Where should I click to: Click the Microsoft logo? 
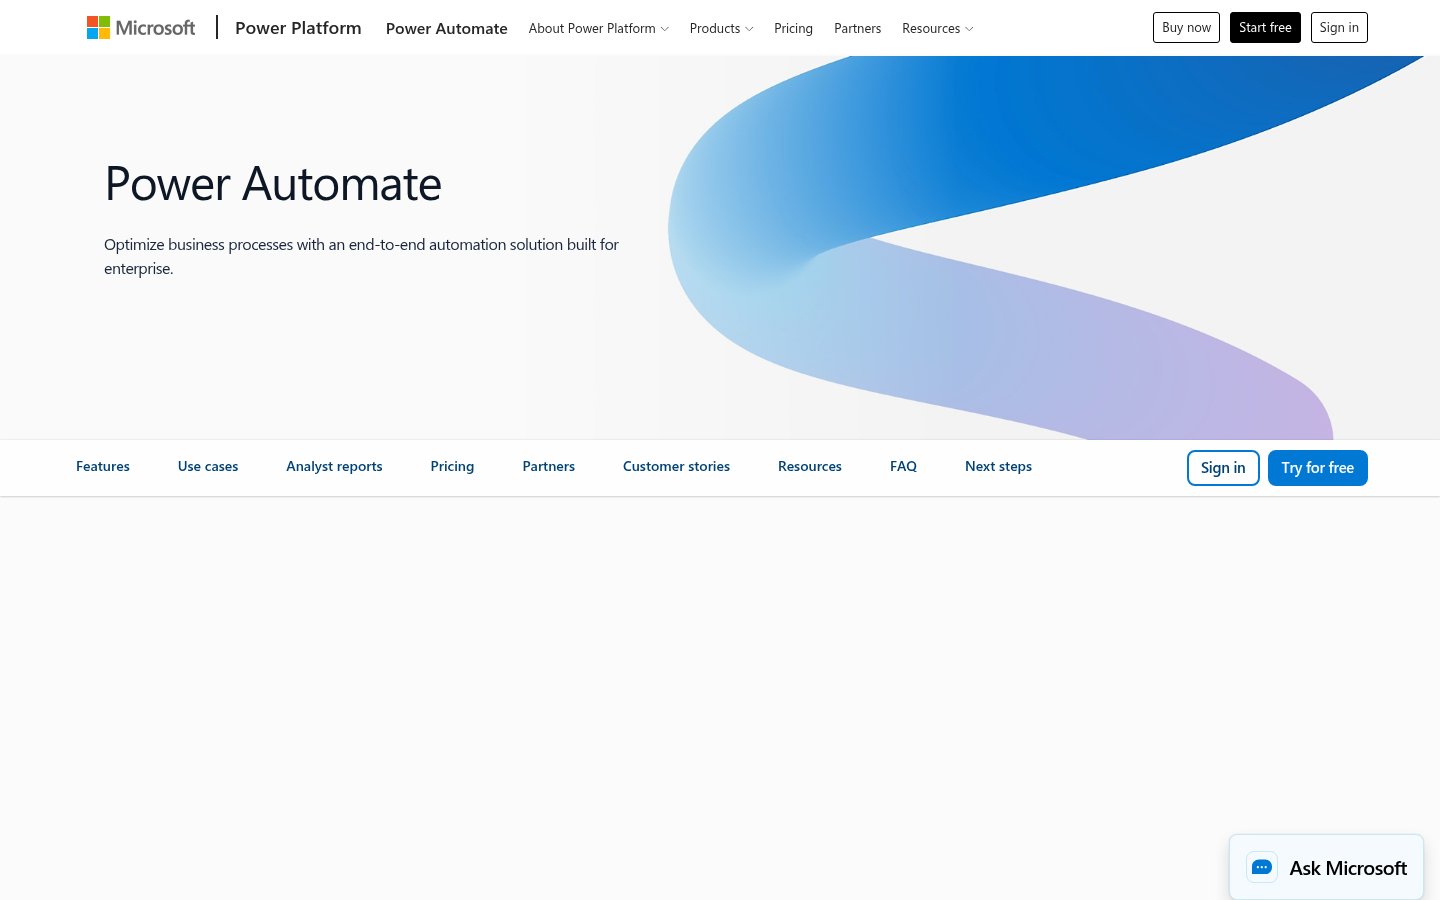tap(141, 28)
